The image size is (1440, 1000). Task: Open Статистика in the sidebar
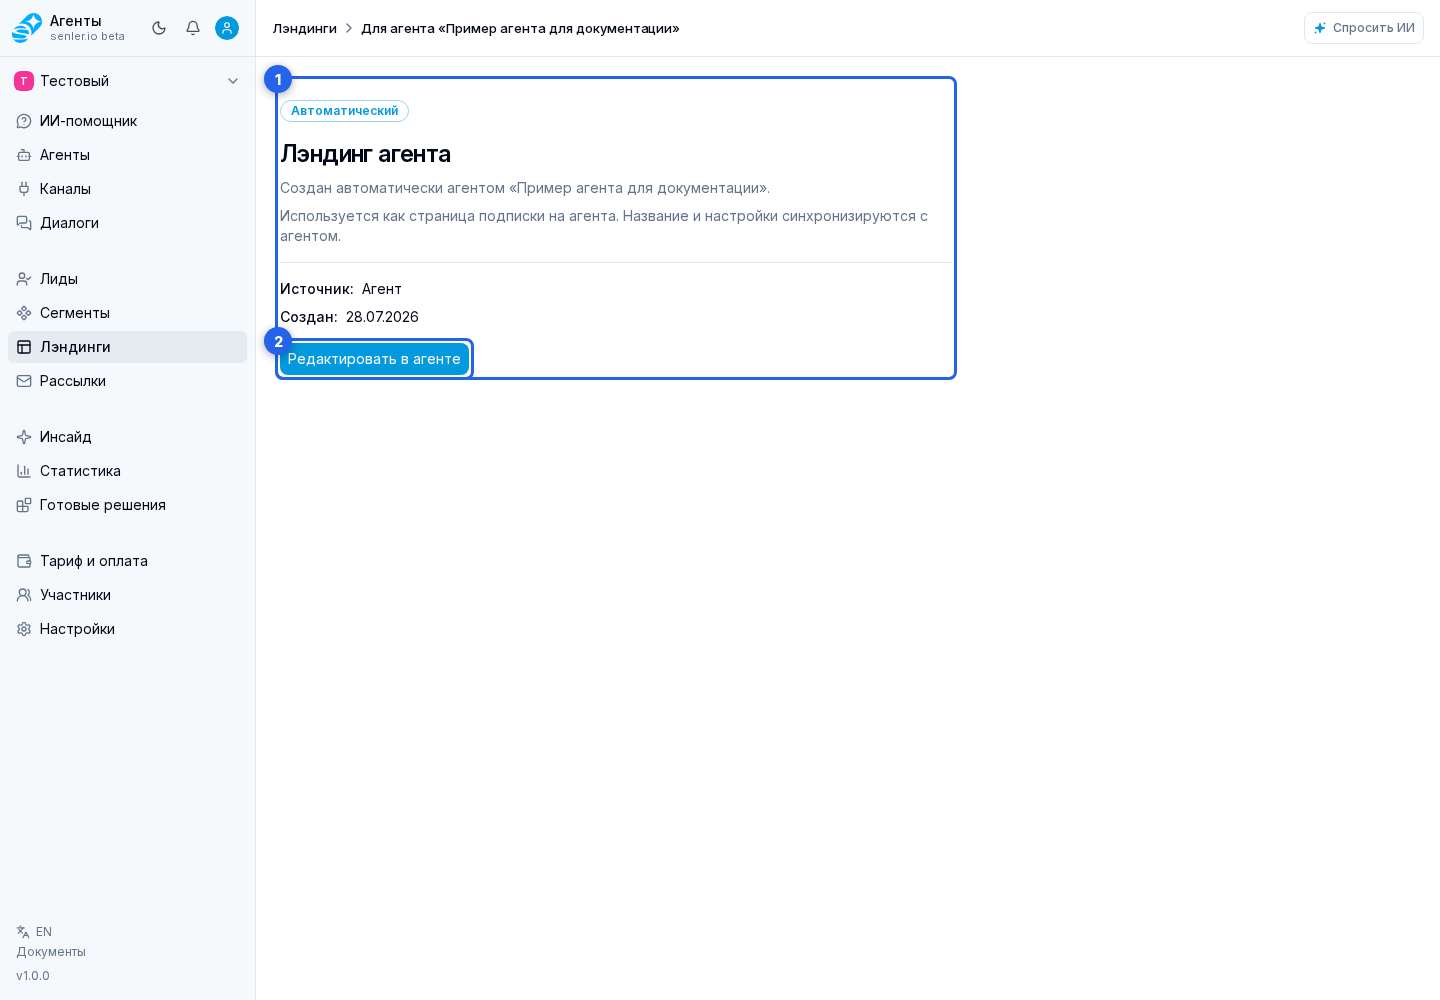(128, 471)
